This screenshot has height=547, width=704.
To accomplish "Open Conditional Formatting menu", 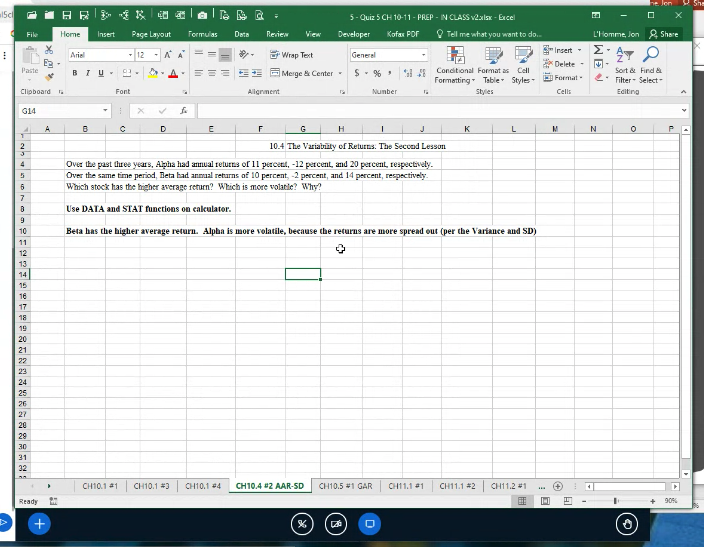I will 455,65.
